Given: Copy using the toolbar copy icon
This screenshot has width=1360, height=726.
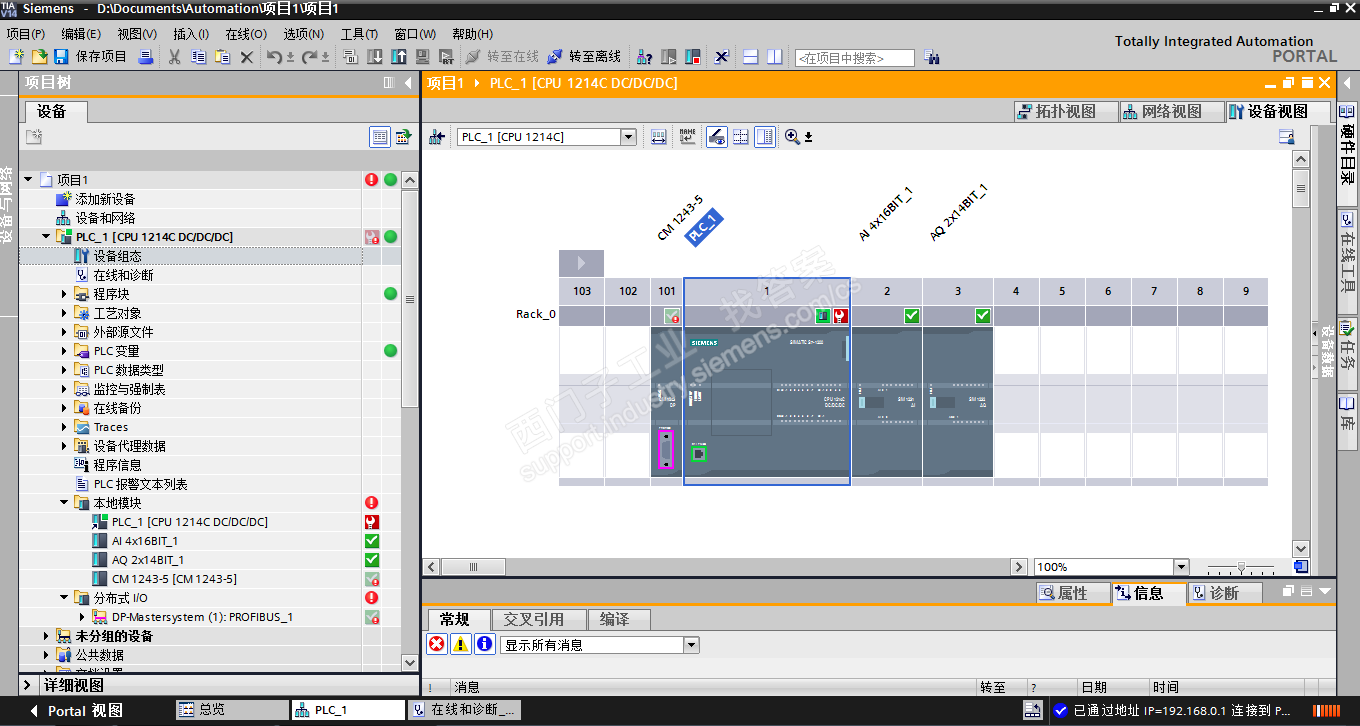Looking at the screenshot, I should 200,57.
